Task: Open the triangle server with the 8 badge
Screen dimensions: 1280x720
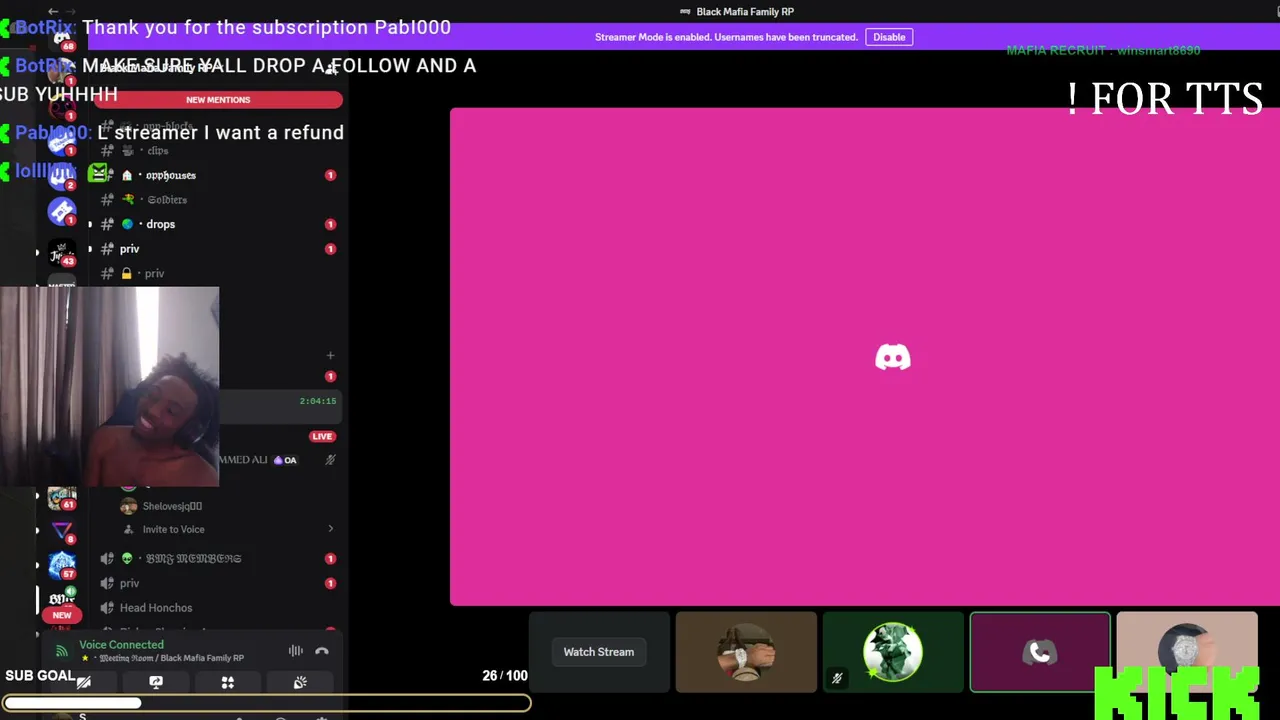Action: click(x=62, y=532)
